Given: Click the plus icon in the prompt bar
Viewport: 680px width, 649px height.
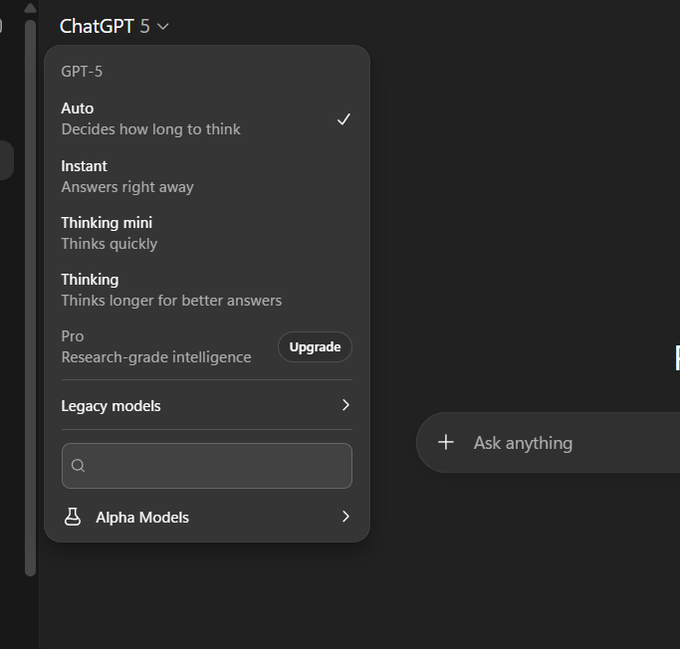Looking at the screenshot, I should pos(446,442).
